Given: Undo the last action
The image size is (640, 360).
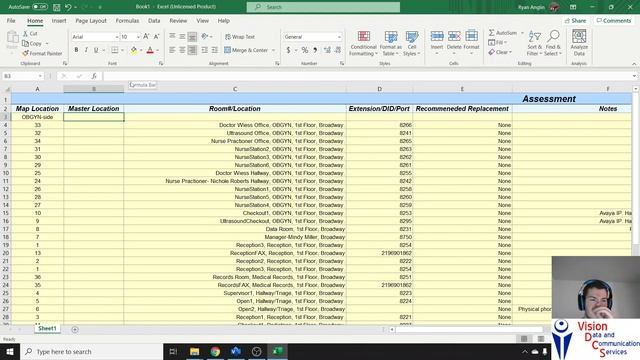Looking at the screenshot, I should point(68,7).
